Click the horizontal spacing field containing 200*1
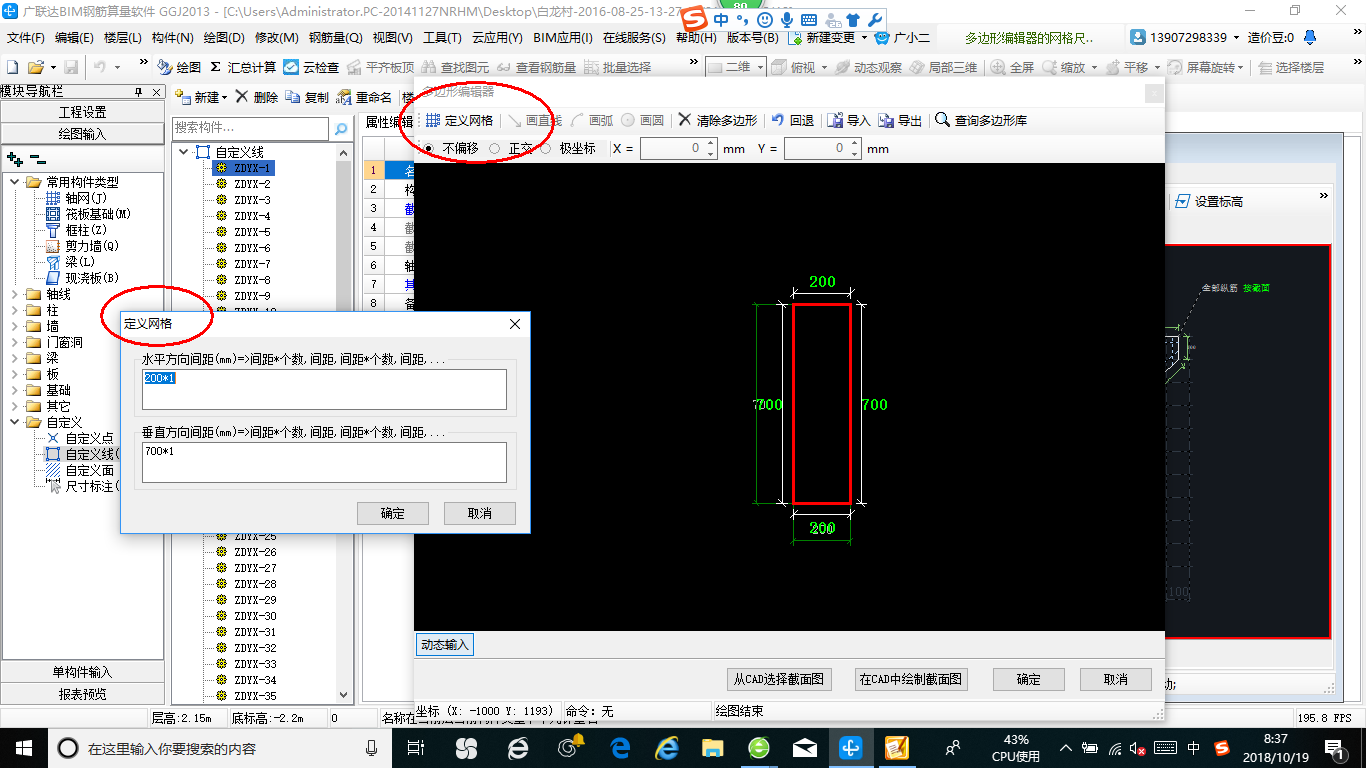This screenshot has width=1366, height=768. coord(324,389)
